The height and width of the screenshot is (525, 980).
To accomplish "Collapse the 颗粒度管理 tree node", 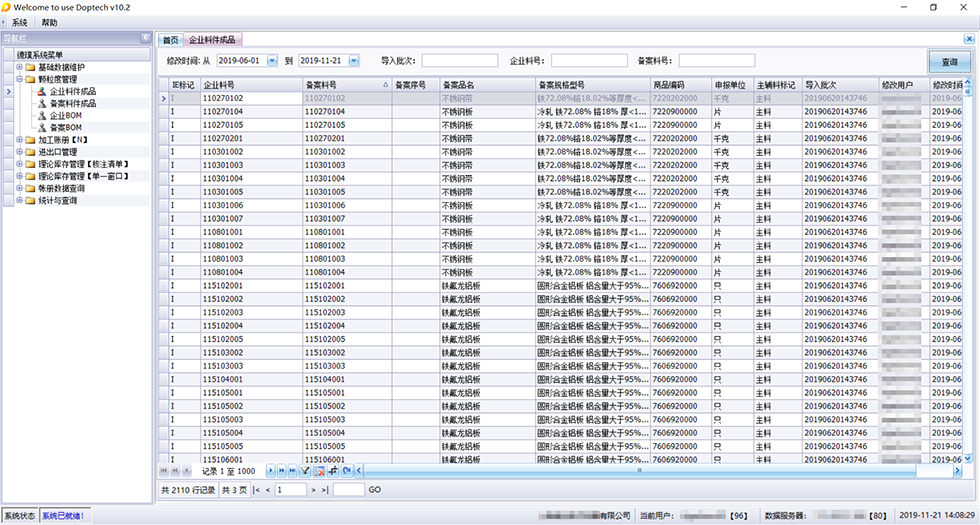I will coord(18,79).
